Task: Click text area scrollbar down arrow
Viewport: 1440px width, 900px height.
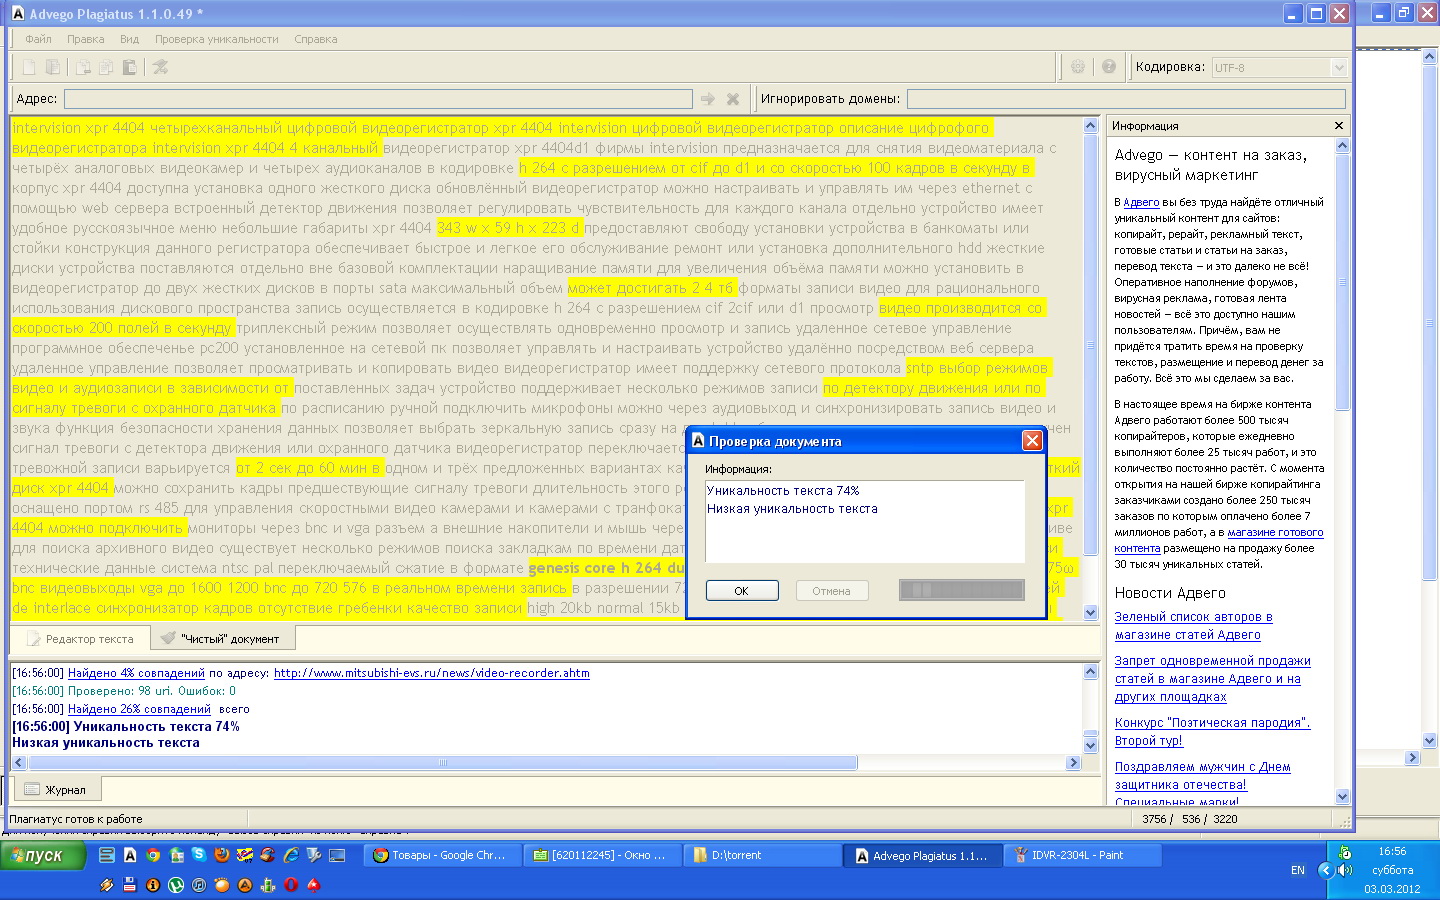Action: coord(1091,613)
